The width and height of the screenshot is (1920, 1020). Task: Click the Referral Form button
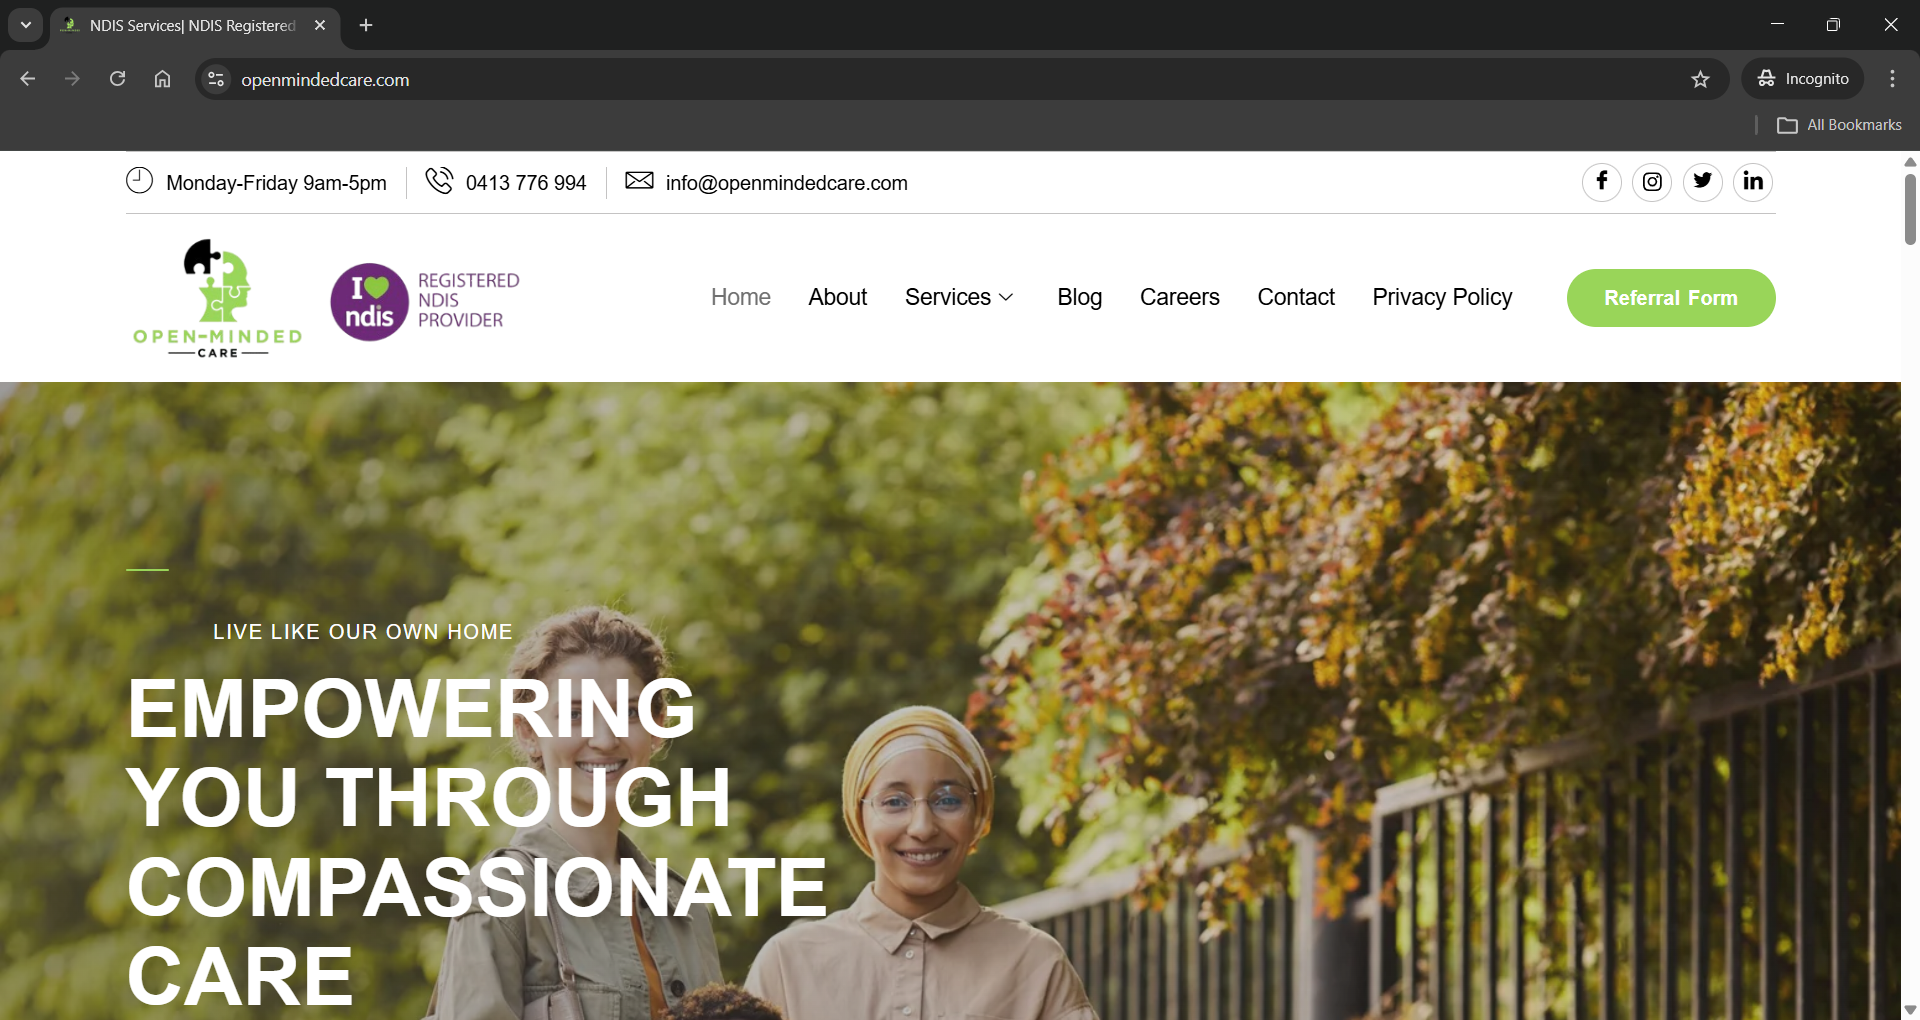1671,298
